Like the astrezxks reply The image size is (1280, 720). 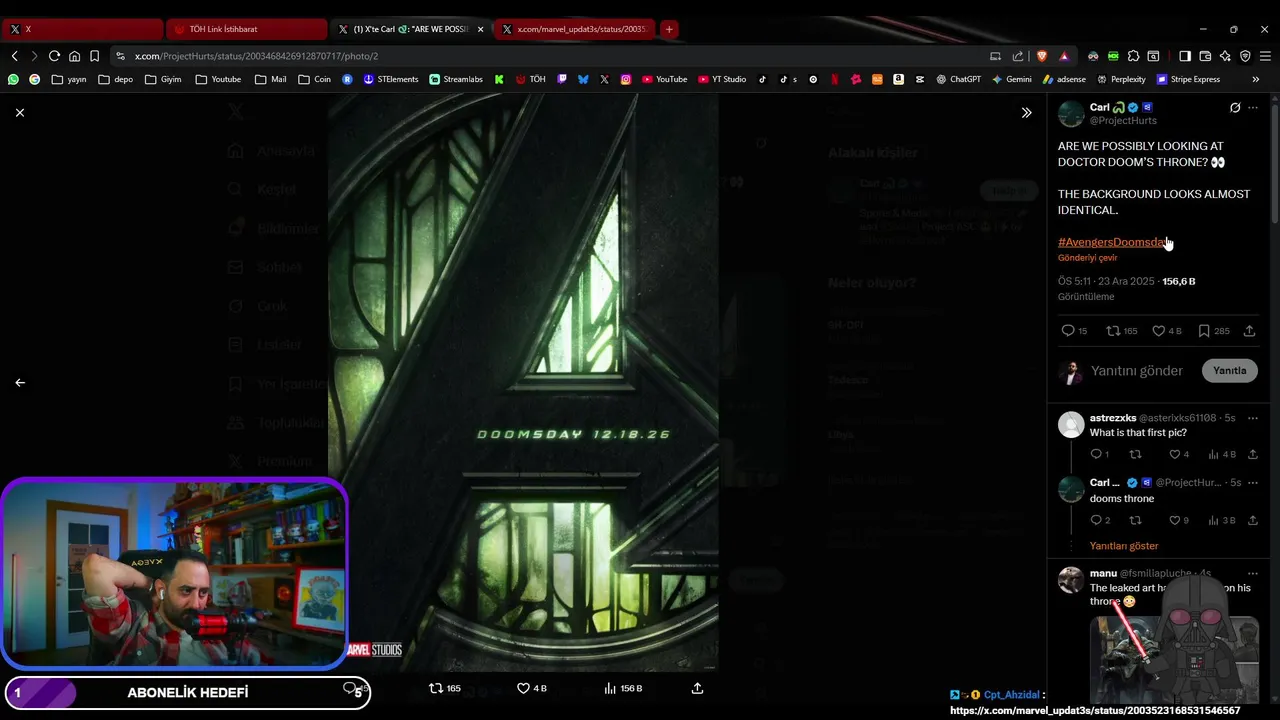pos(1179,454)
